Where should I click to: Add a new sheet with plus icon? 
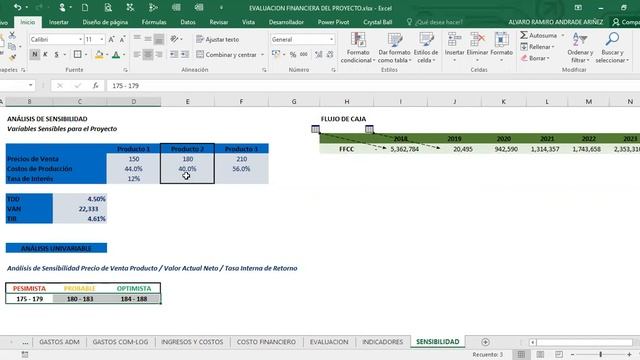click(485, 342)
